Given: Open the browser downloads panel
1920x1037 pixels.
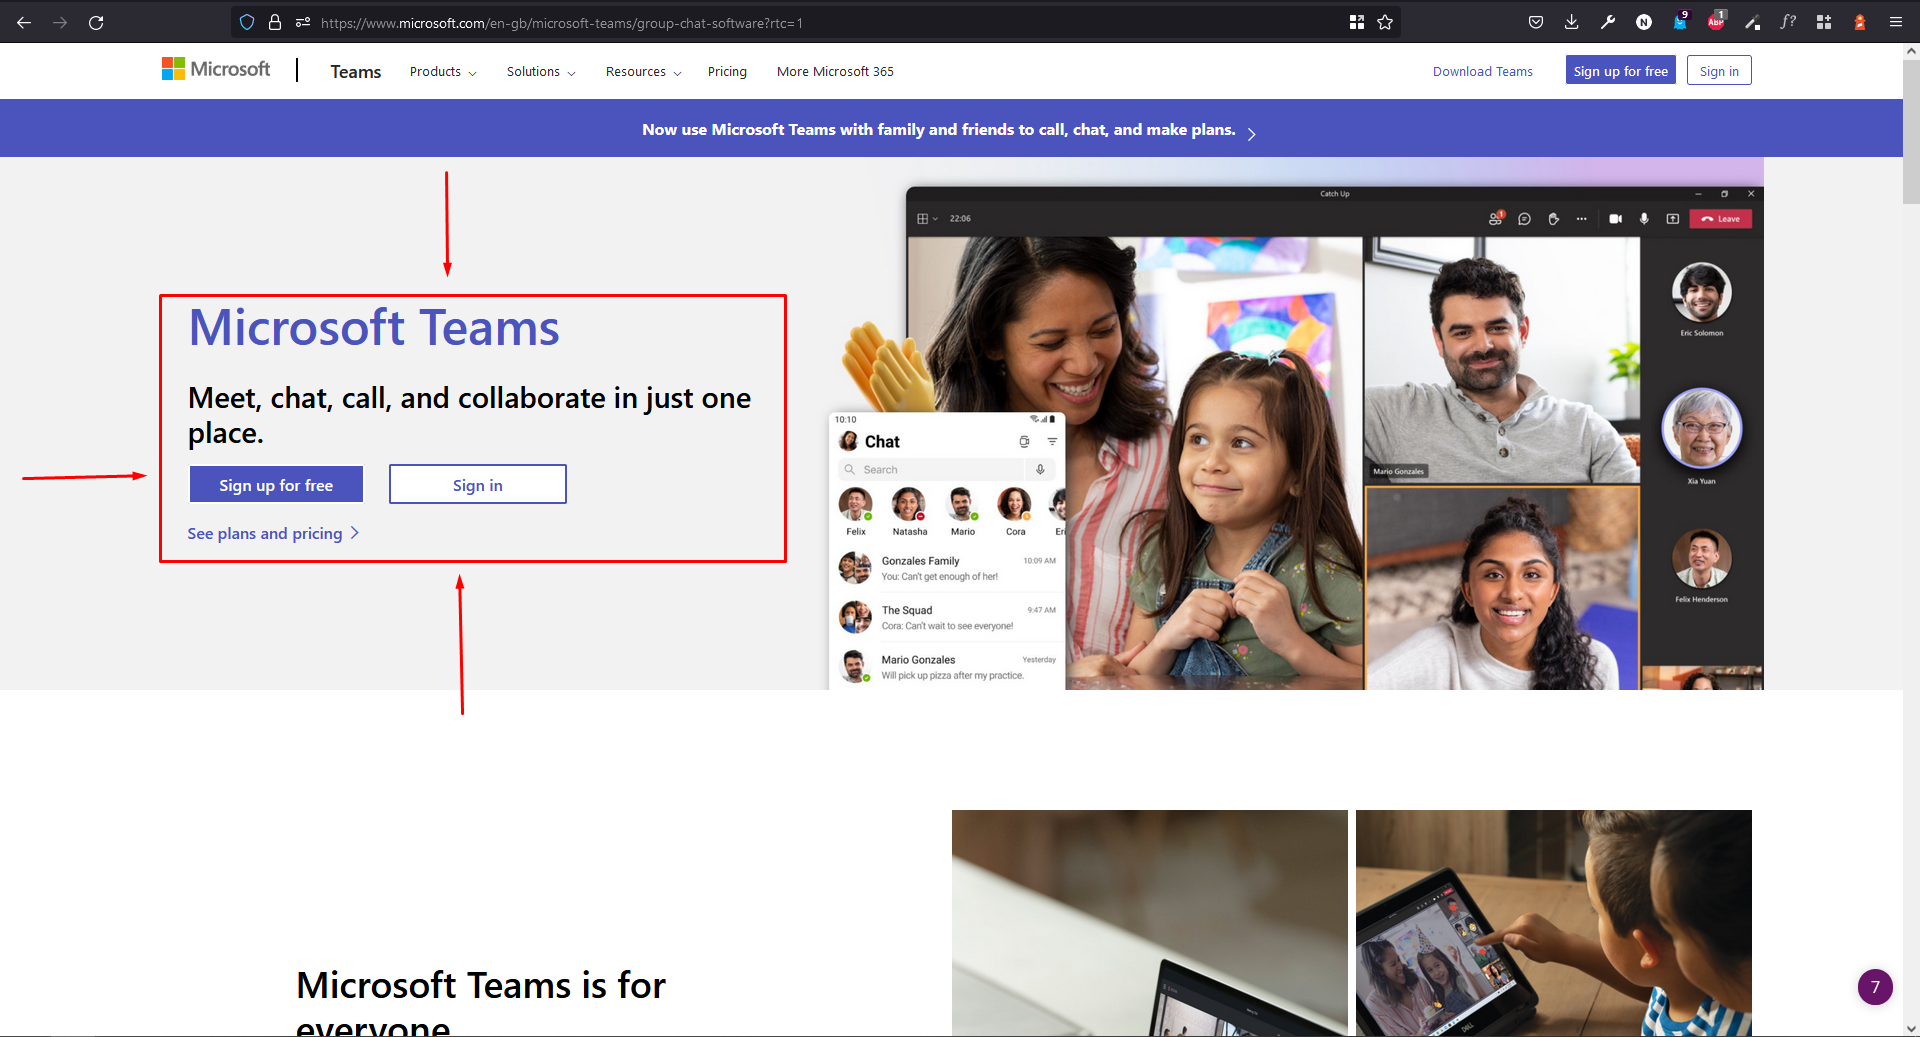Looking at the screenshot, I should point(1572,22).
